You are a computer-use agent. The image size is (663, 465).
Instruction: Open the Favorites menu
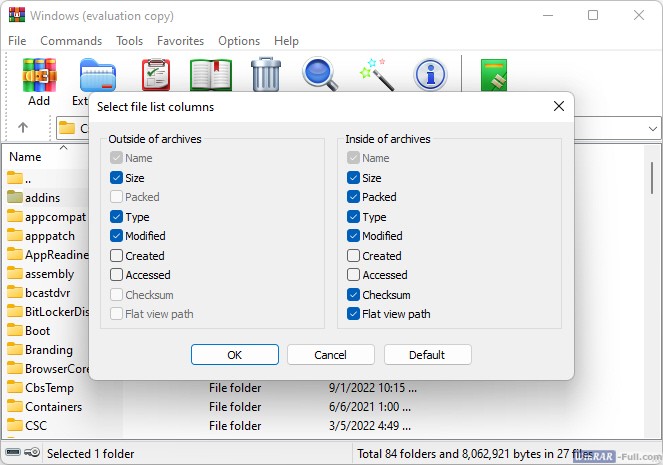pyautogui.click(x=180, y=41)
